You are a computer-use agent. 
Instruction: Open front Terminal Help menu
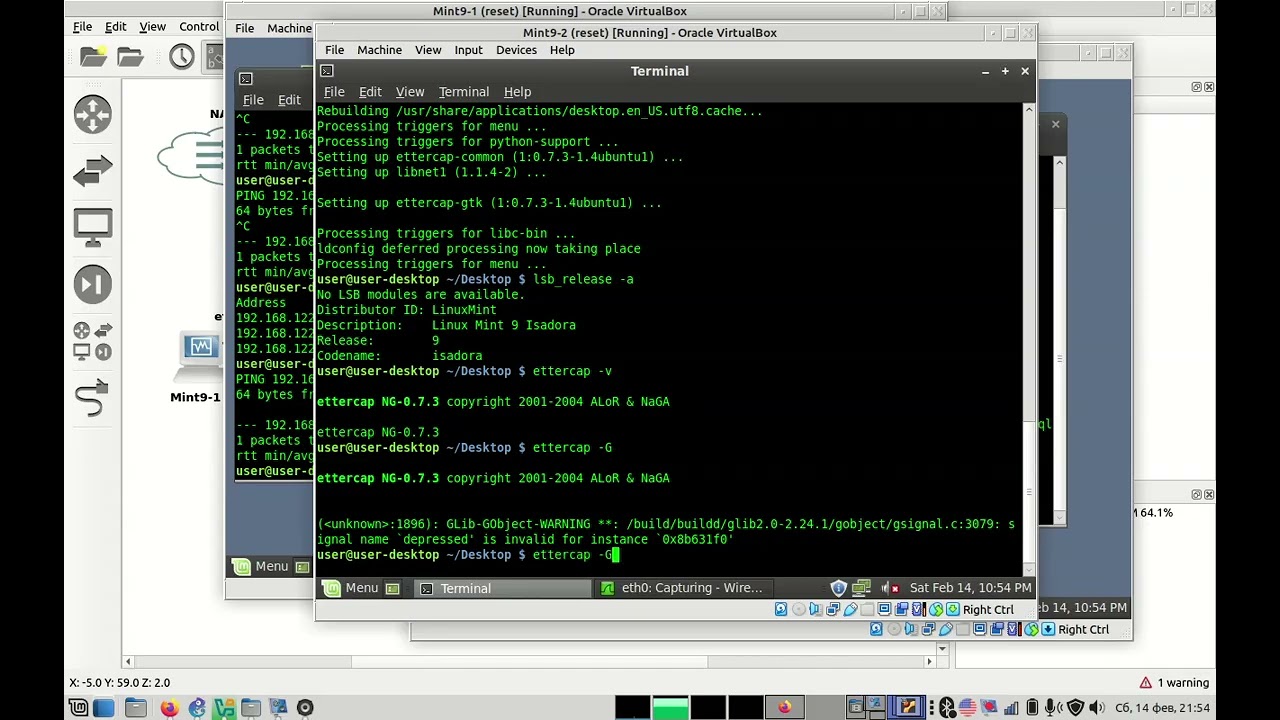point(517,92)
